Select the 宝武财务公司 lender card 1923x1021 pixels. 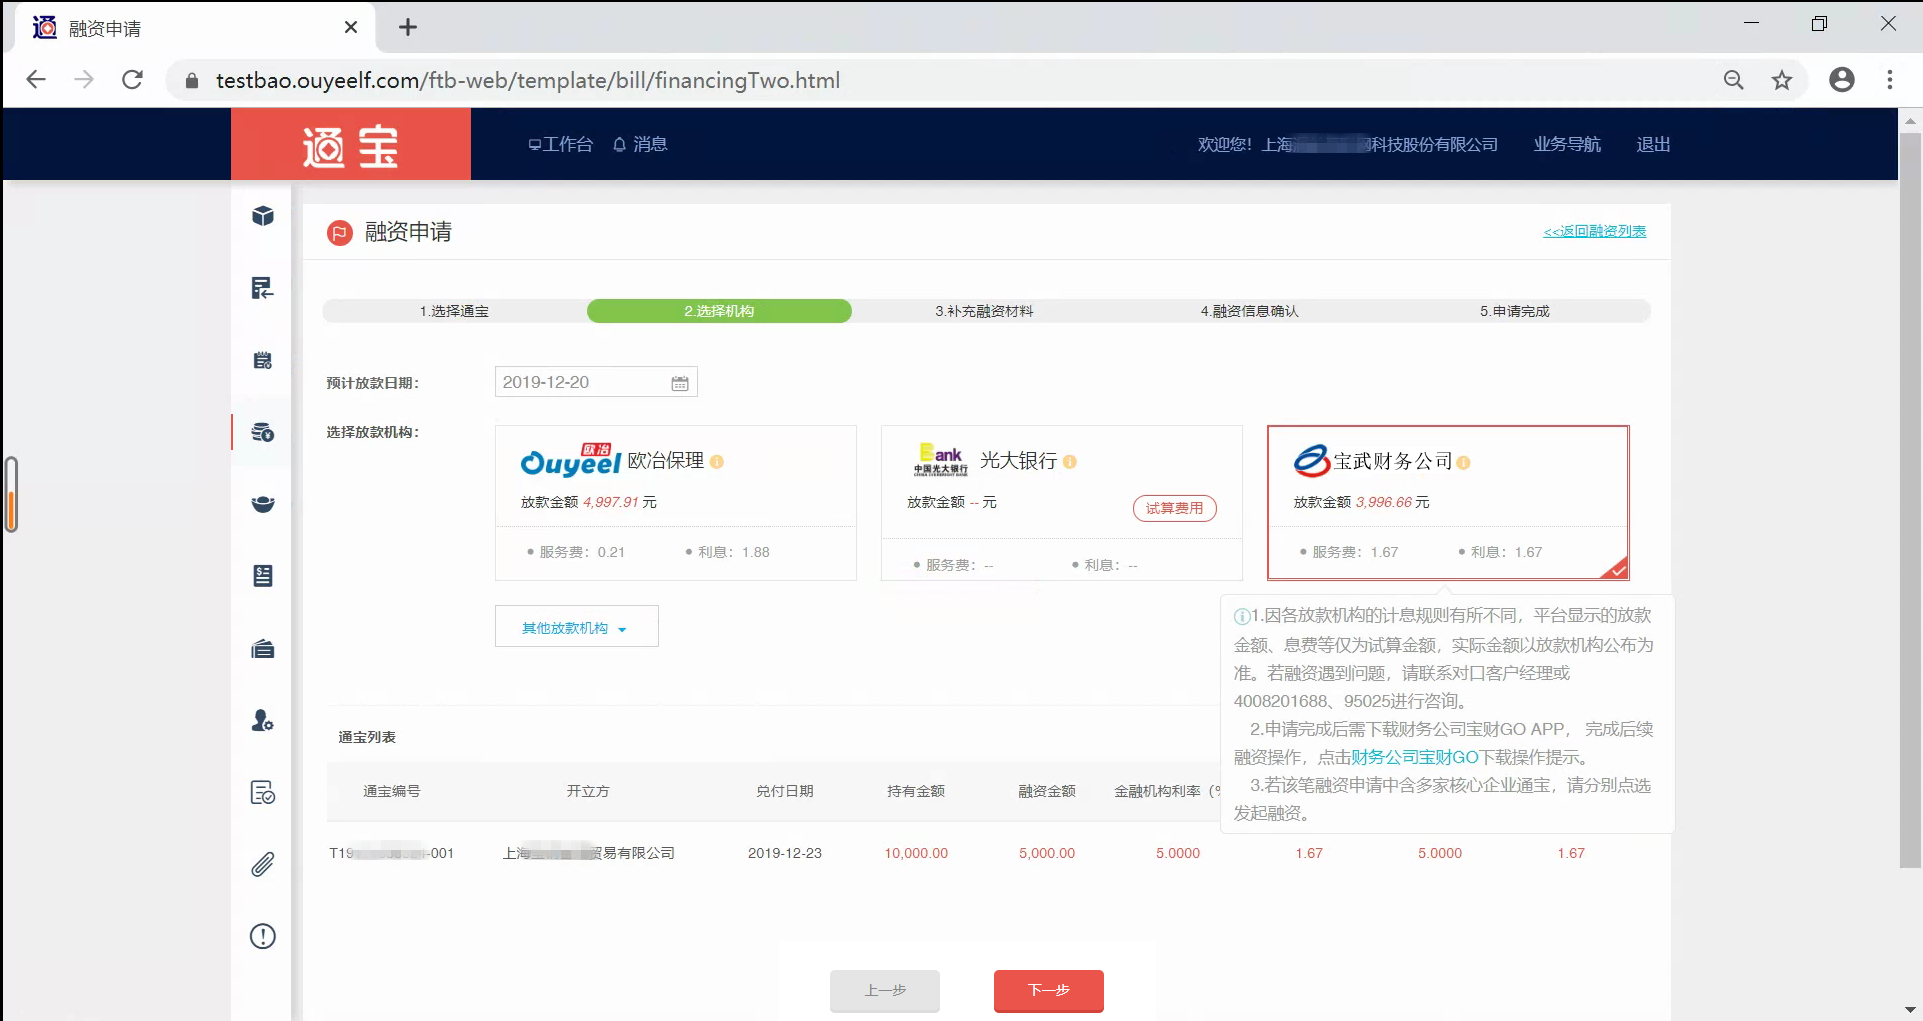click(x=1448, y=503)
